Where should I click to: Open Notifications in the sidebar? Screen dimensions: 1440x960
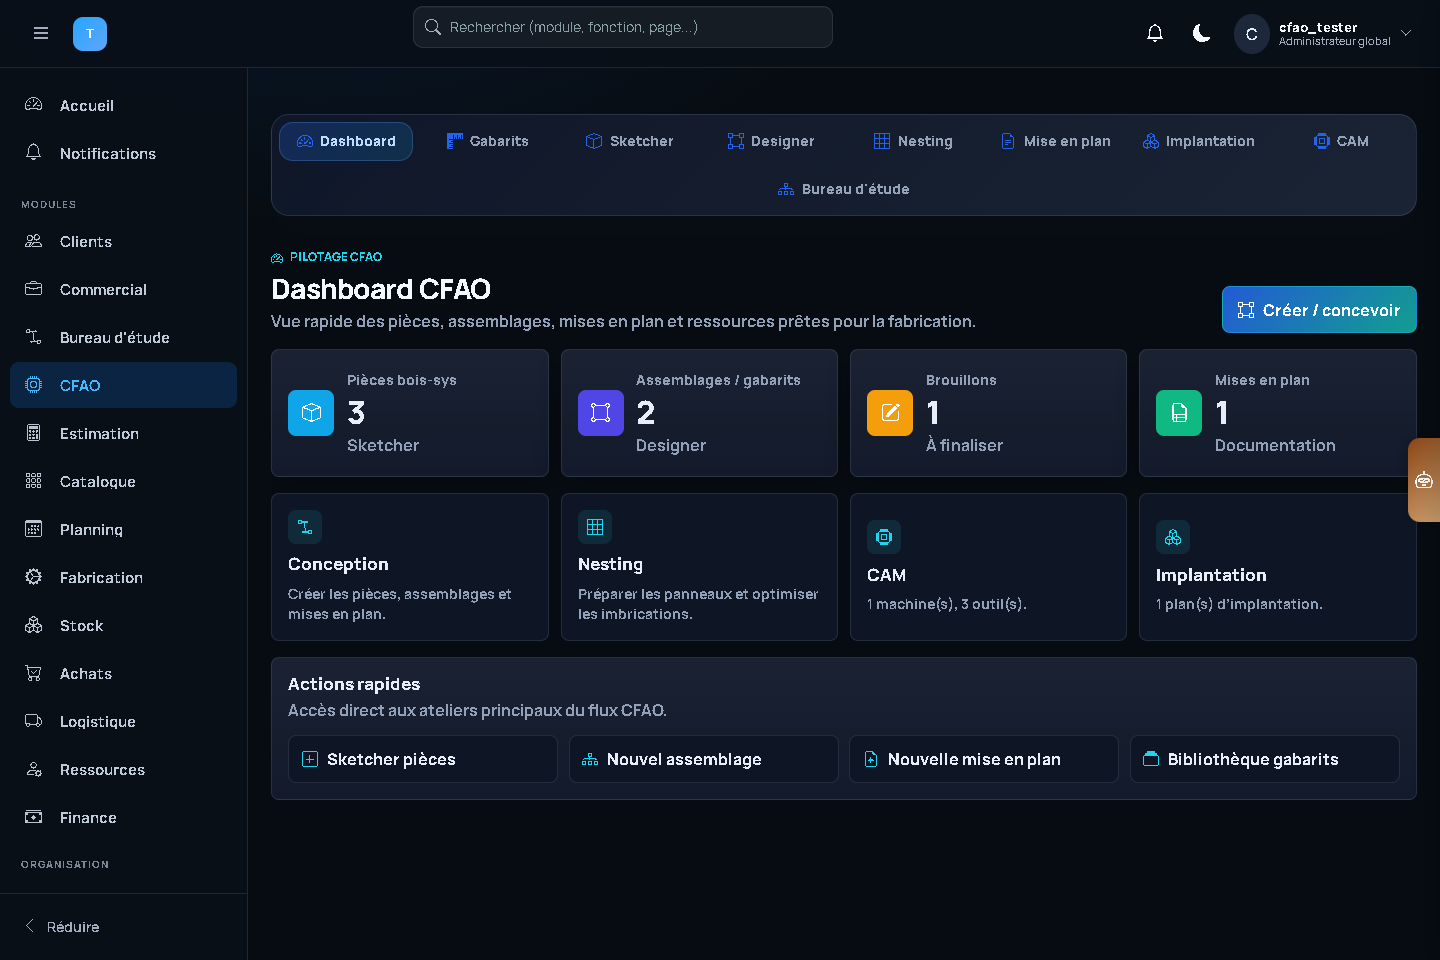click(x=123, y=153)
